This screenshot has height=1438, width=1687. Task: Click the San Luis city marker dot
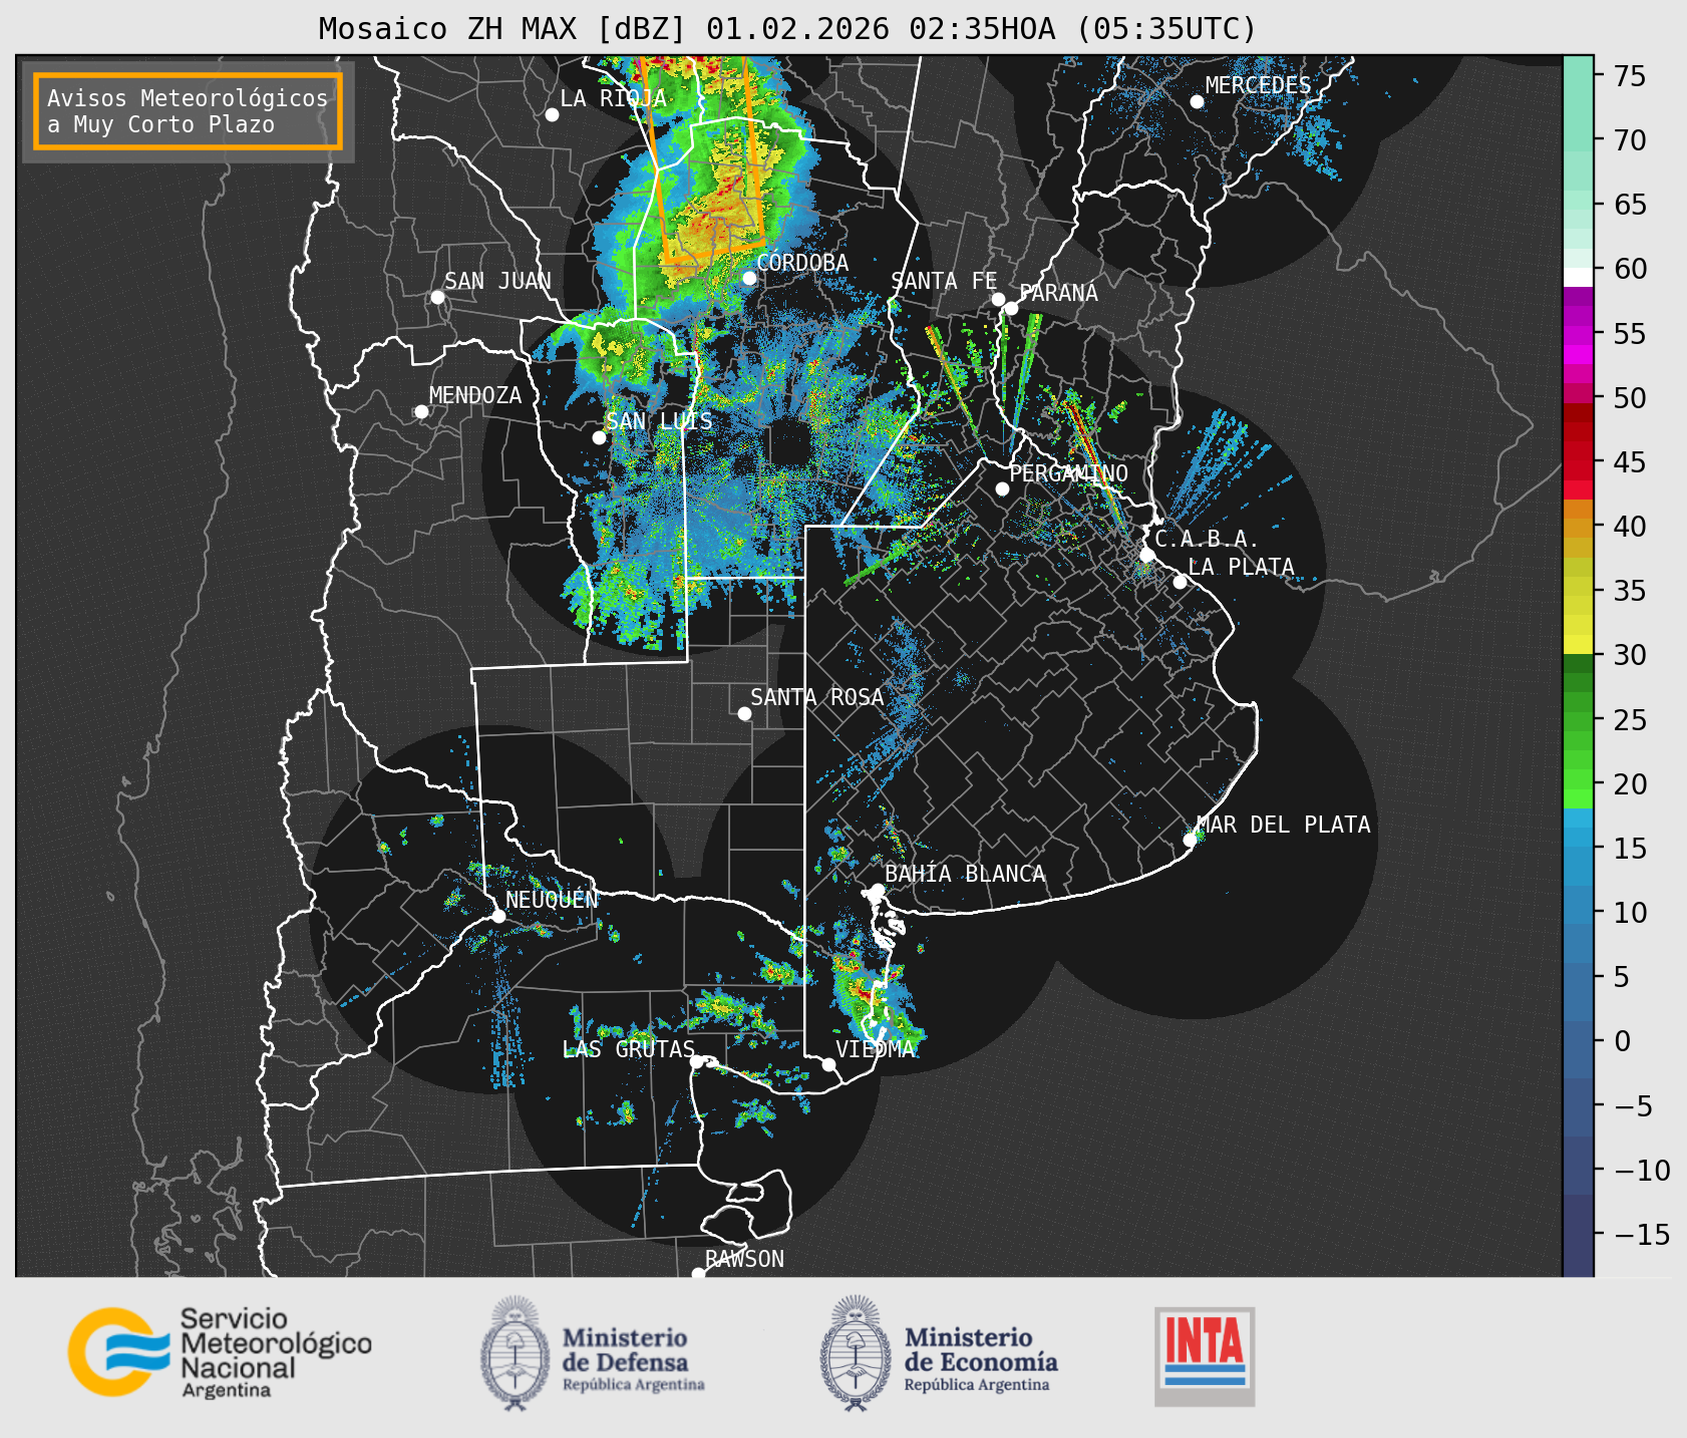tap(599, 438)
